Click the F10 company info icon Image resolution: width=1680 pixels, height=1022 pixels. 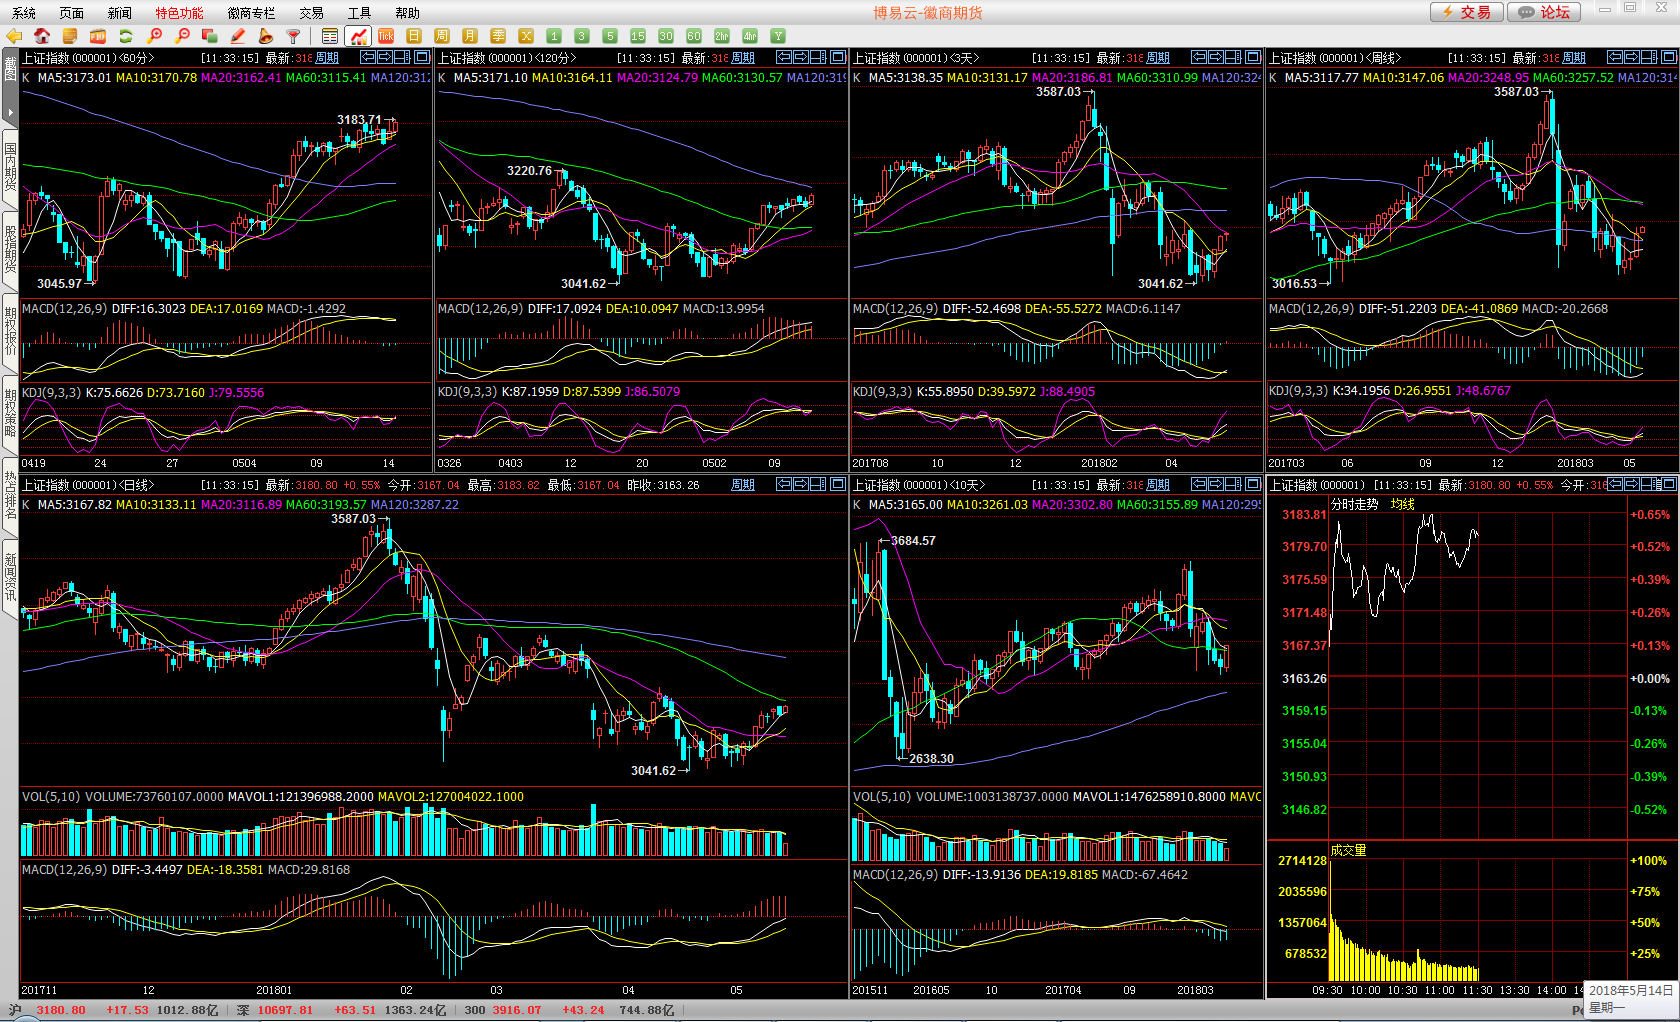coord(98,36)
